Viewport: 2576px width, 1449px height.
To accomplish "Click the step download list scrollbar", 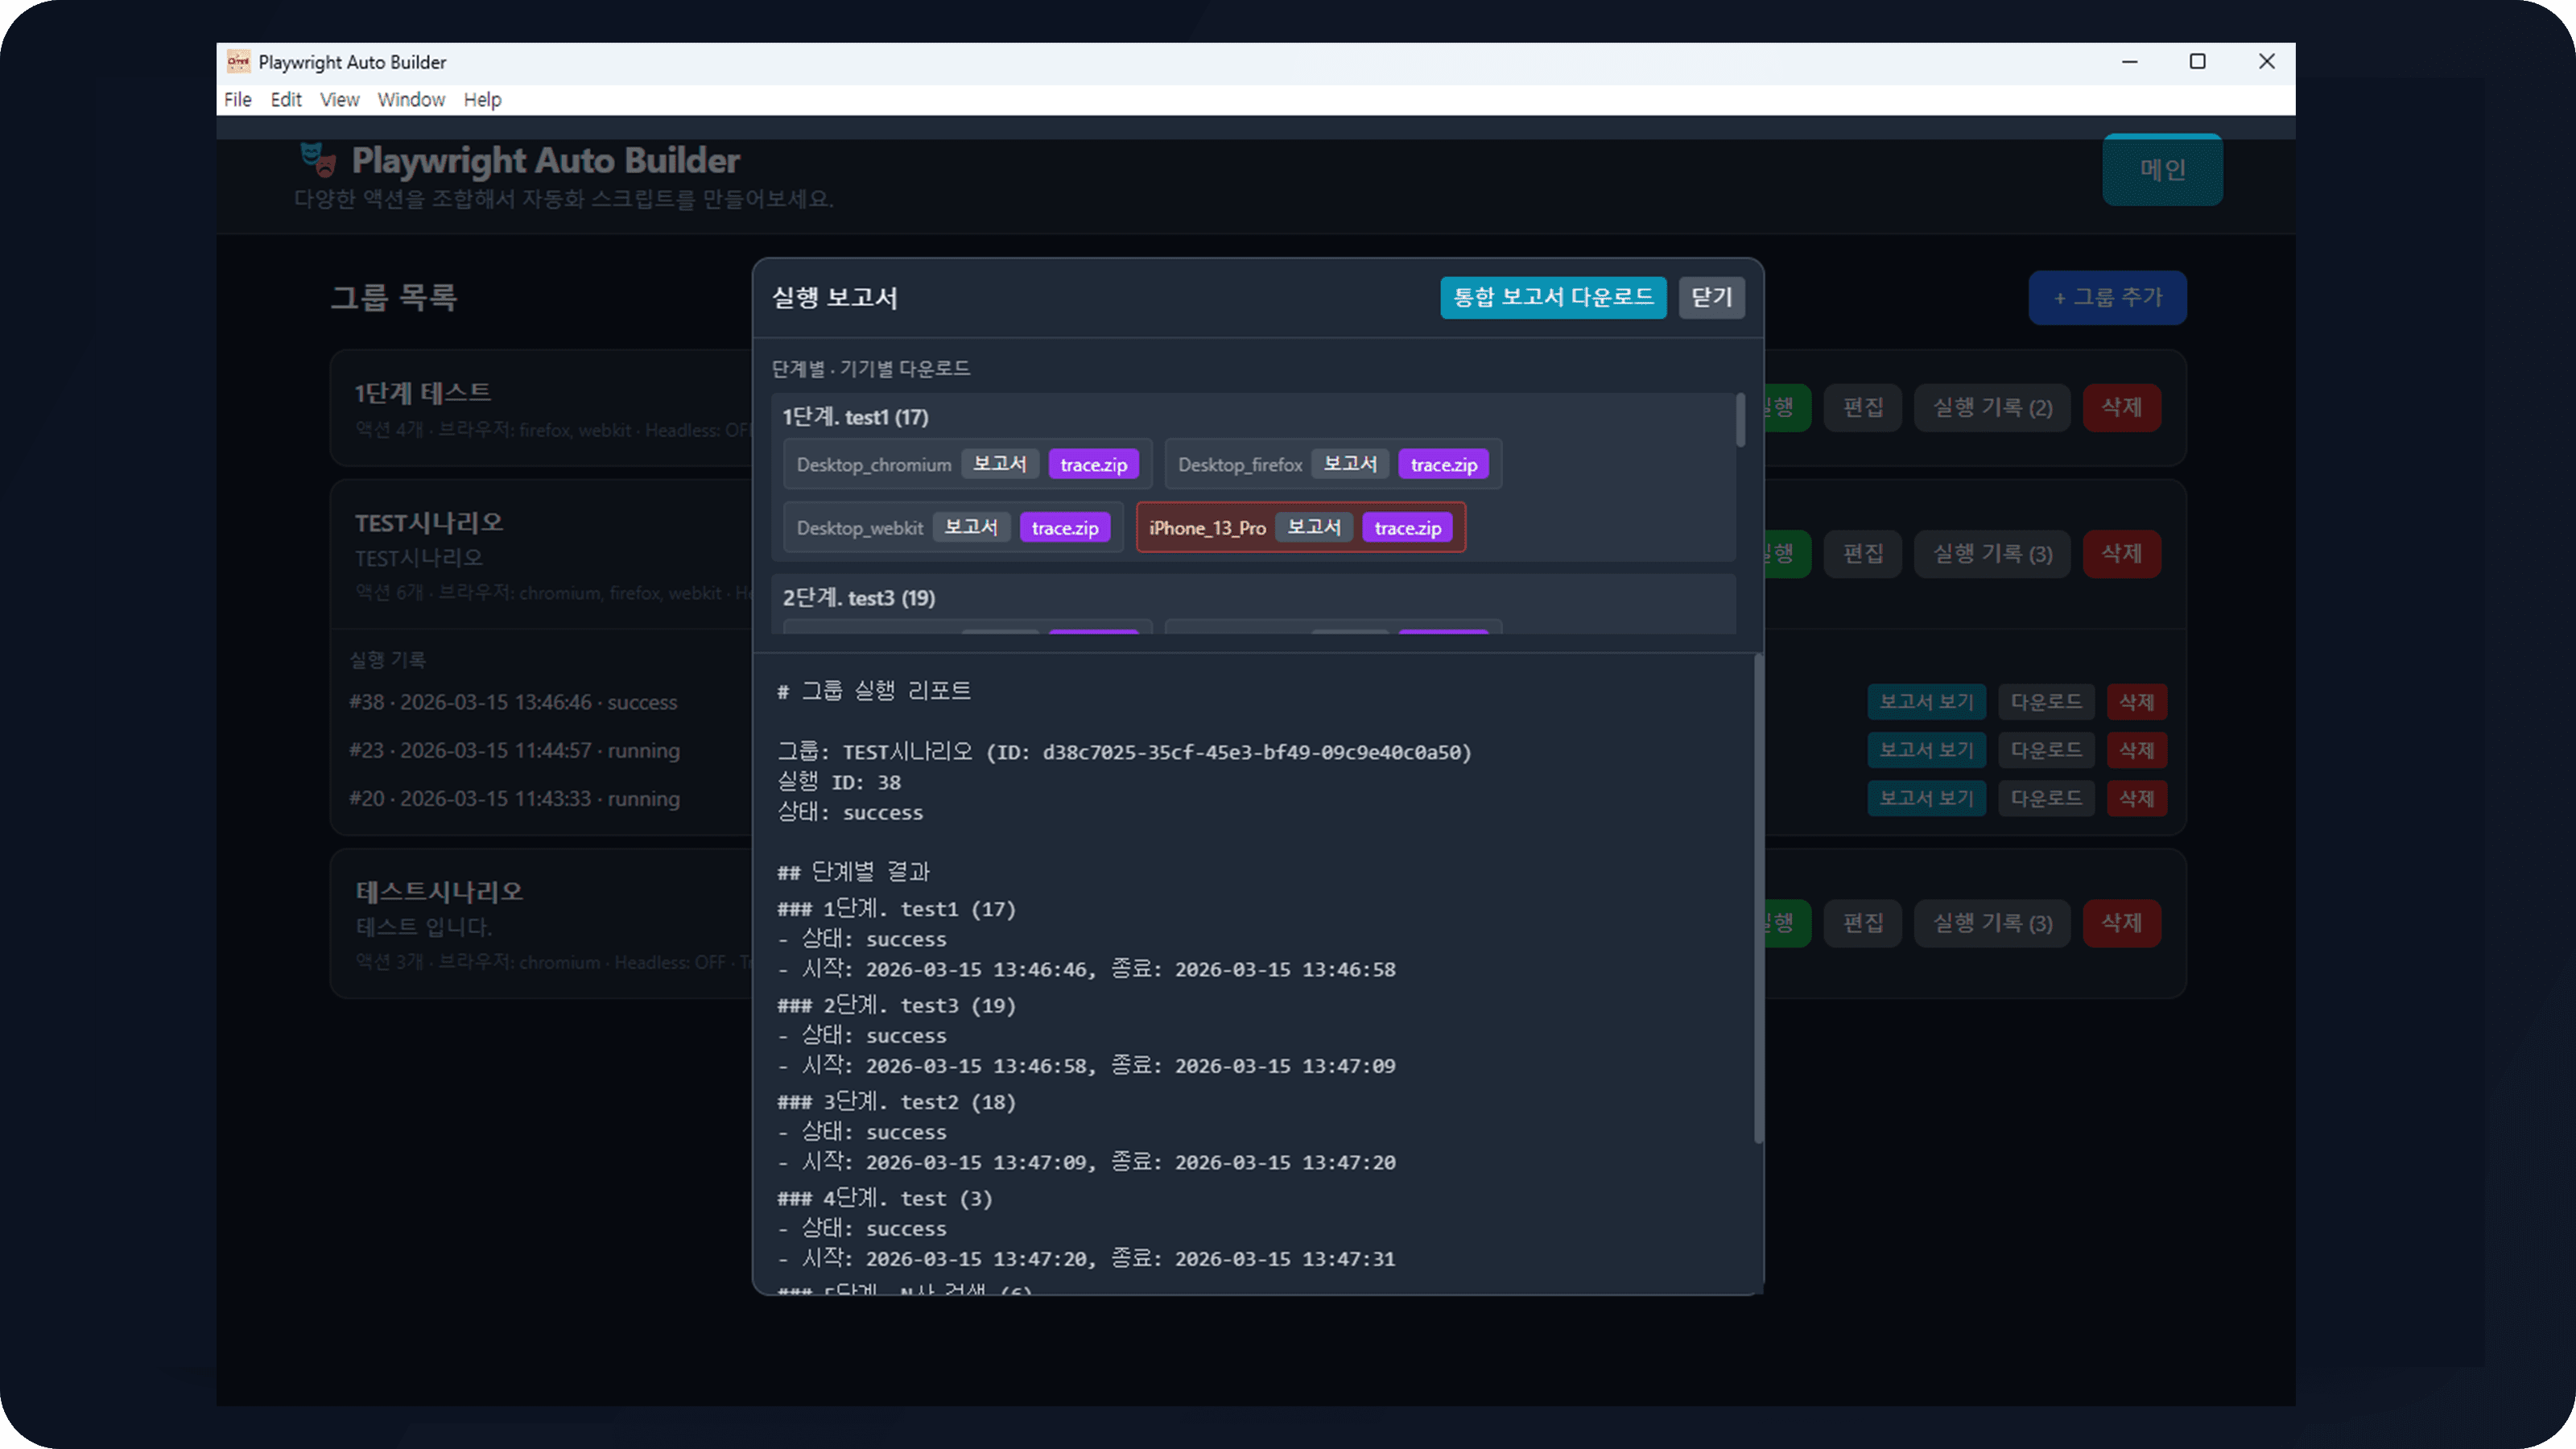I will pos(1740,420).
